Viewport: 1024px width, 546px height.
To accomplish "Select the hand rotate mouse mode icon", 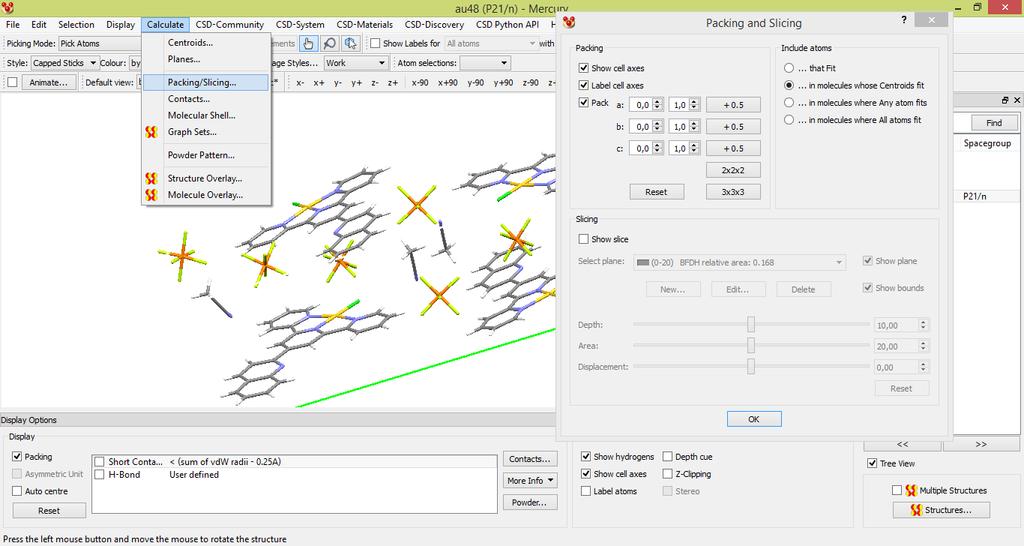I will [x=308, y=43].
